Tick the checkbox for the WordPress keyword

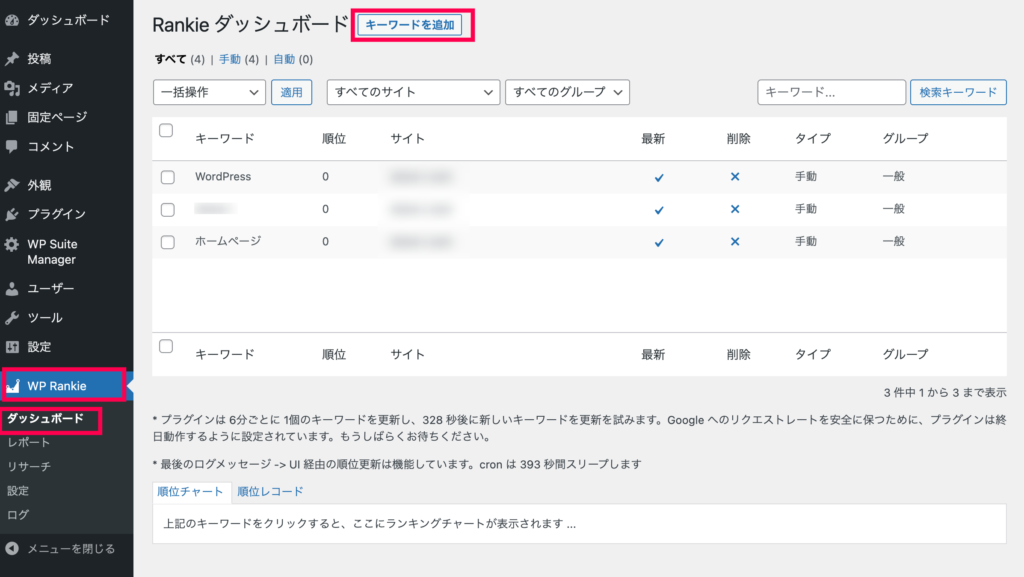pos(168,177)
